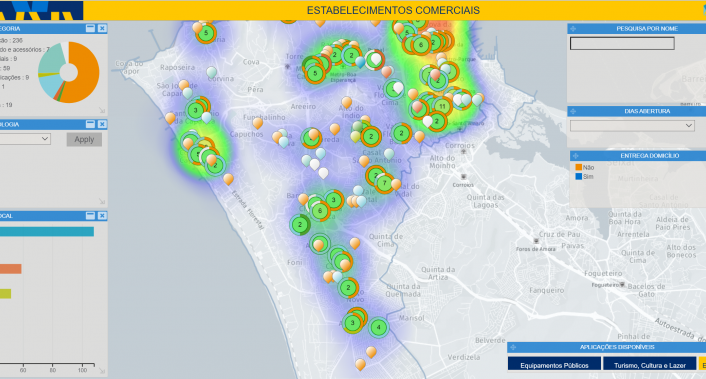
Task: Click the move handle of Aplicações Disponíveis panel
Action: click(513, 347)
